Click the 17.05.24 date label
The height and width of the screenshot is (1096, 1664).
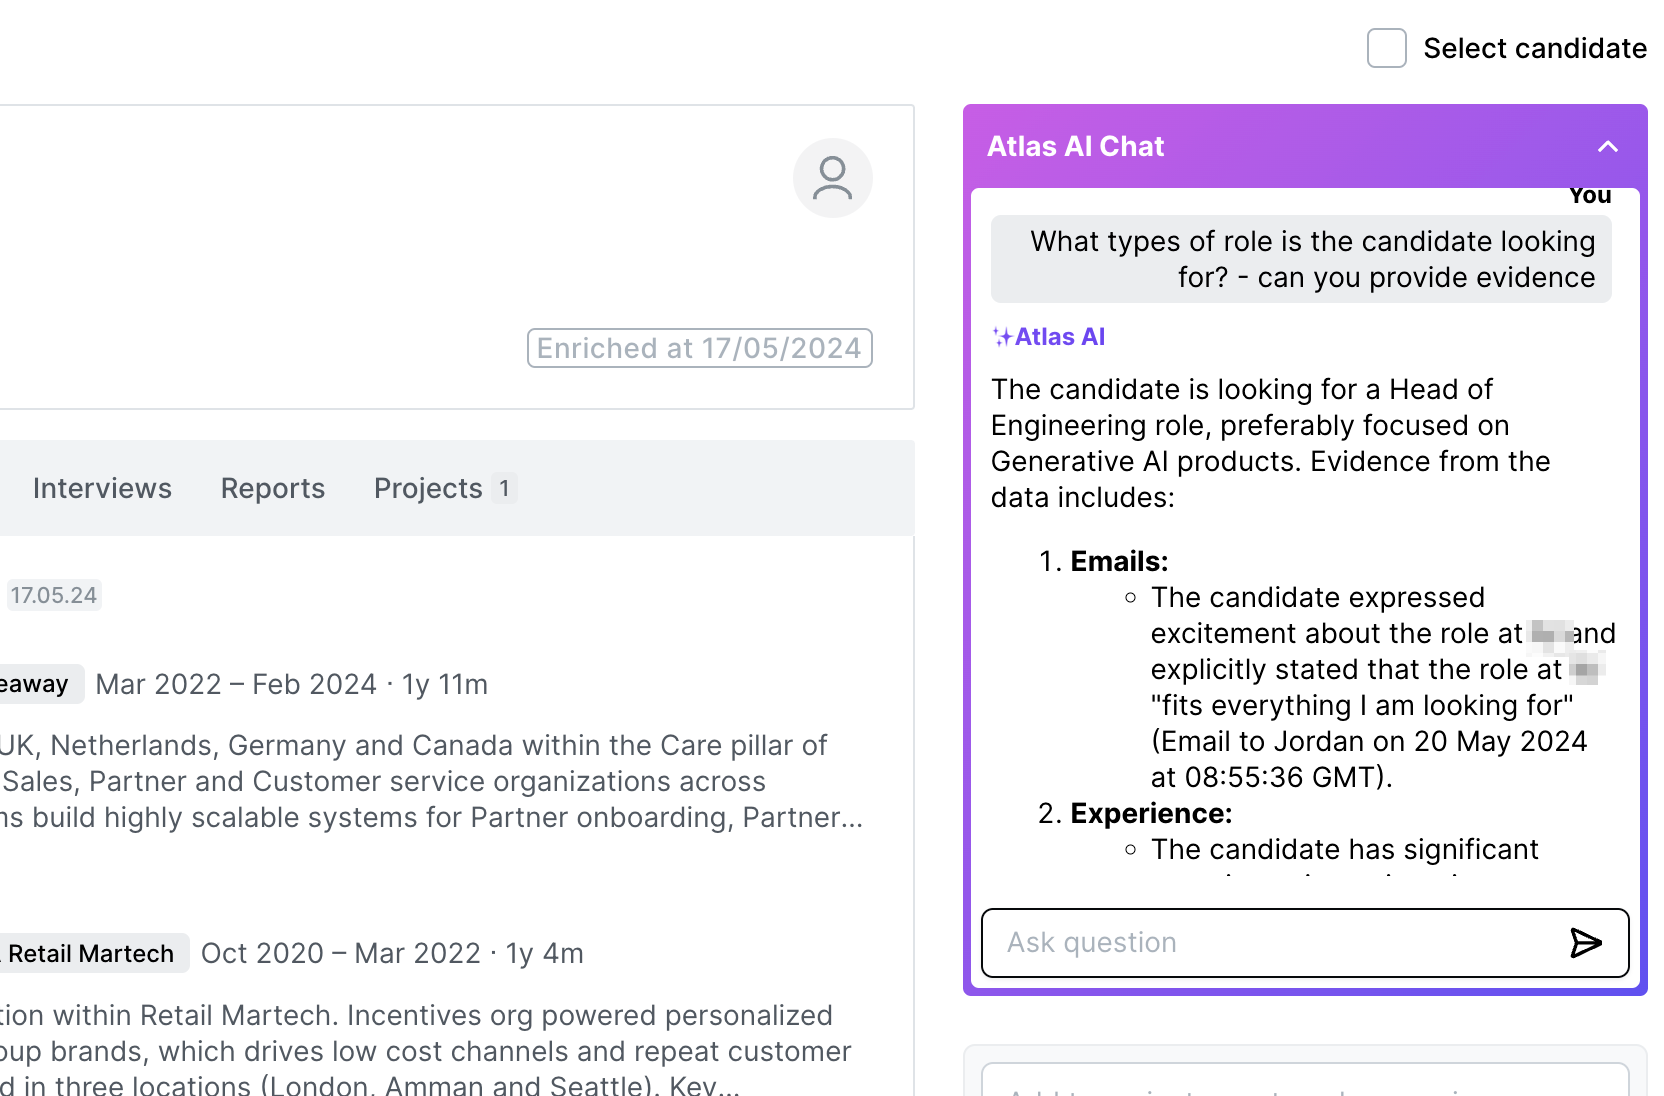tap(54, 595)
